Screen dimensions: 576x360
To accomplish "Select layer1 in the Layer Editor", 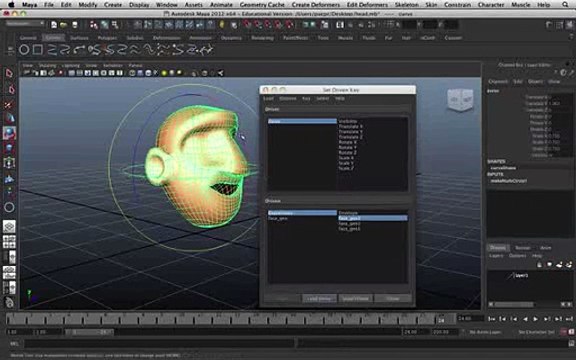I will point(521,275).
